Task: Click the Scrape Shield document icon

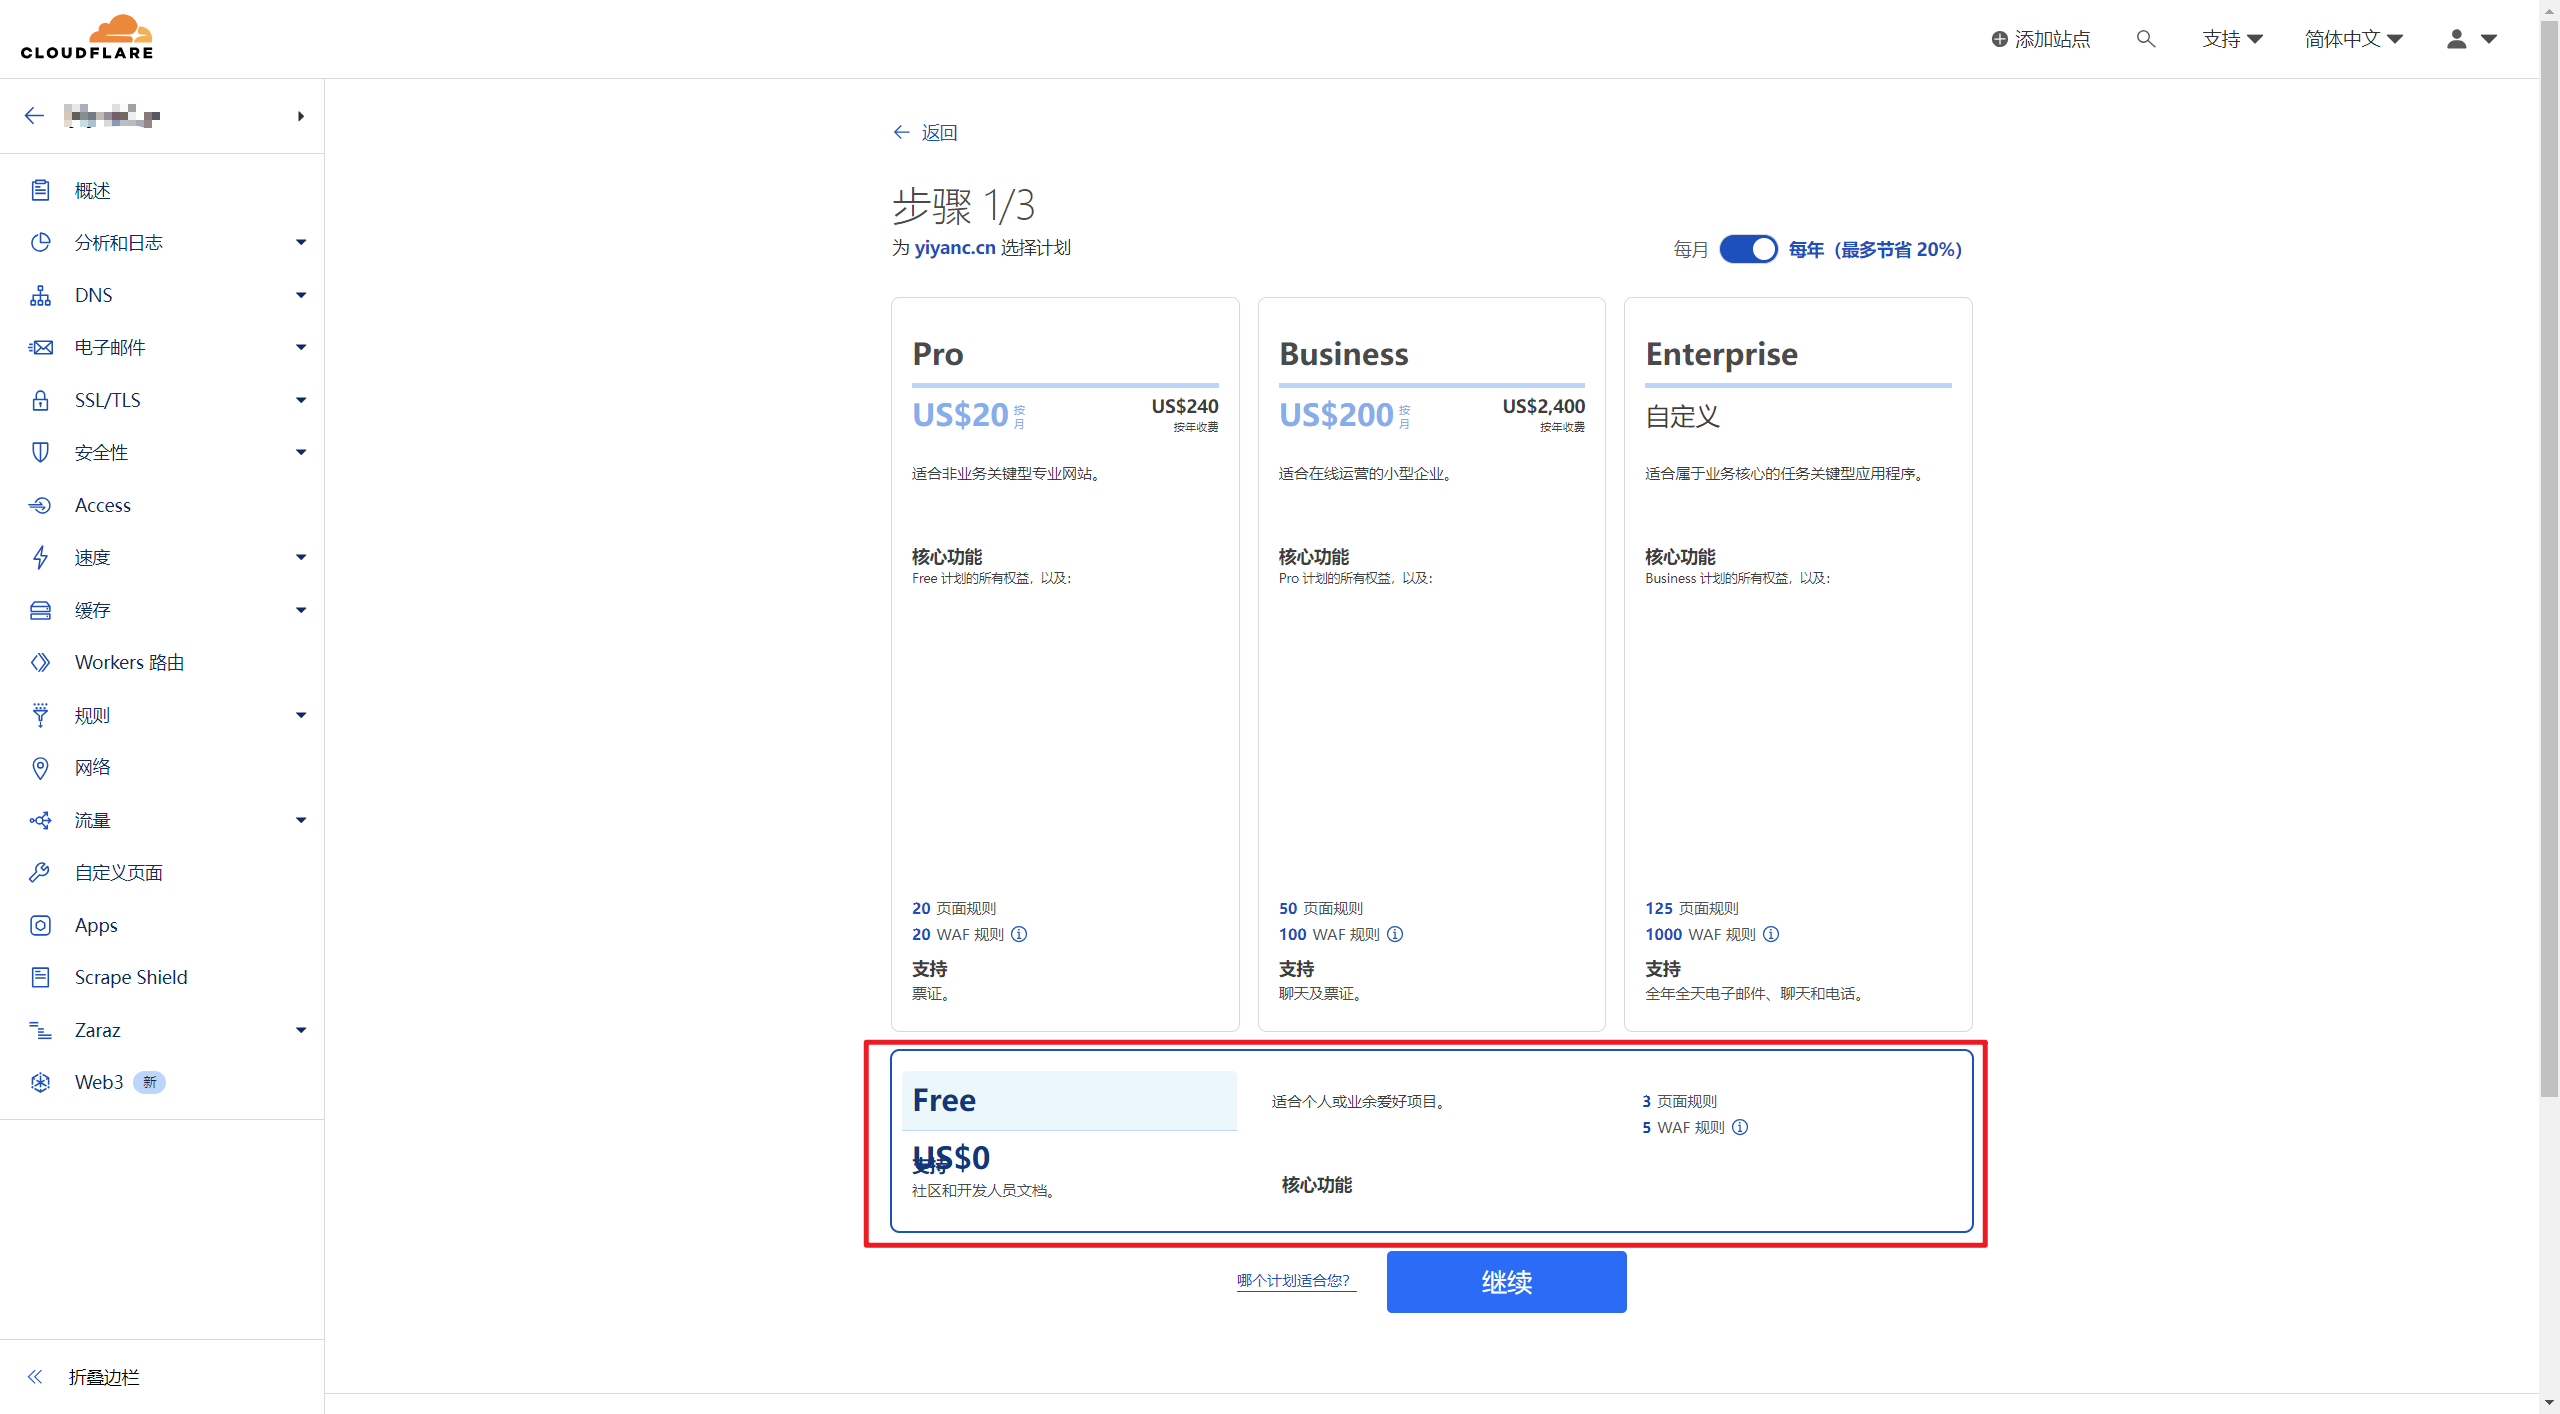Action: pyautogui.click(x=40, y=977)
